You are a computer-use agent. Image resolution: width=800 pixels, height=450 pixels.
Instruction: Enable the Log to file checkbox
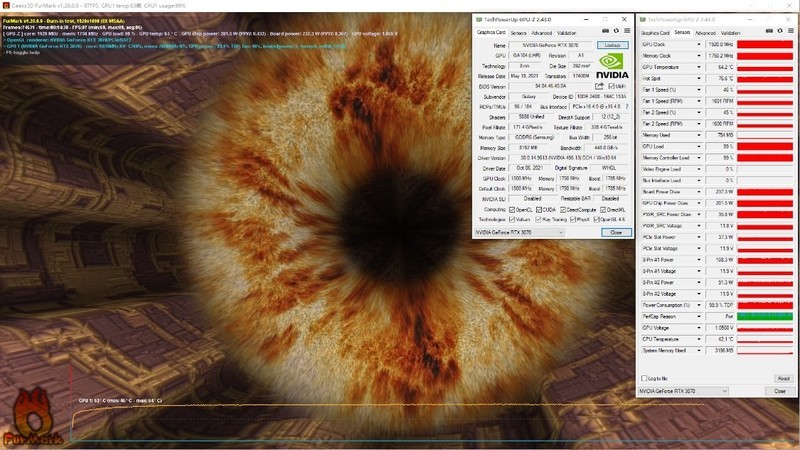645,378
